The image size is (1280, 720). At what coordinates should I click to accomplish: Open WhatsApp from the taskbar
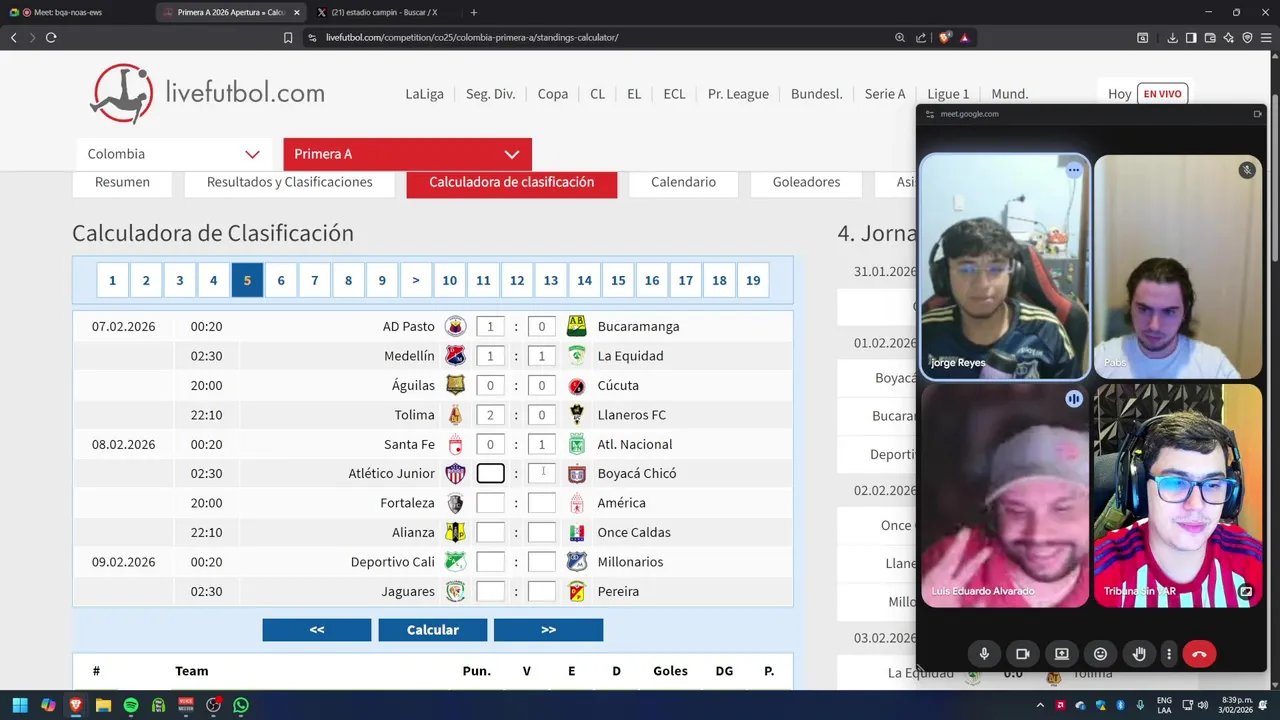[x=241, y=705]
